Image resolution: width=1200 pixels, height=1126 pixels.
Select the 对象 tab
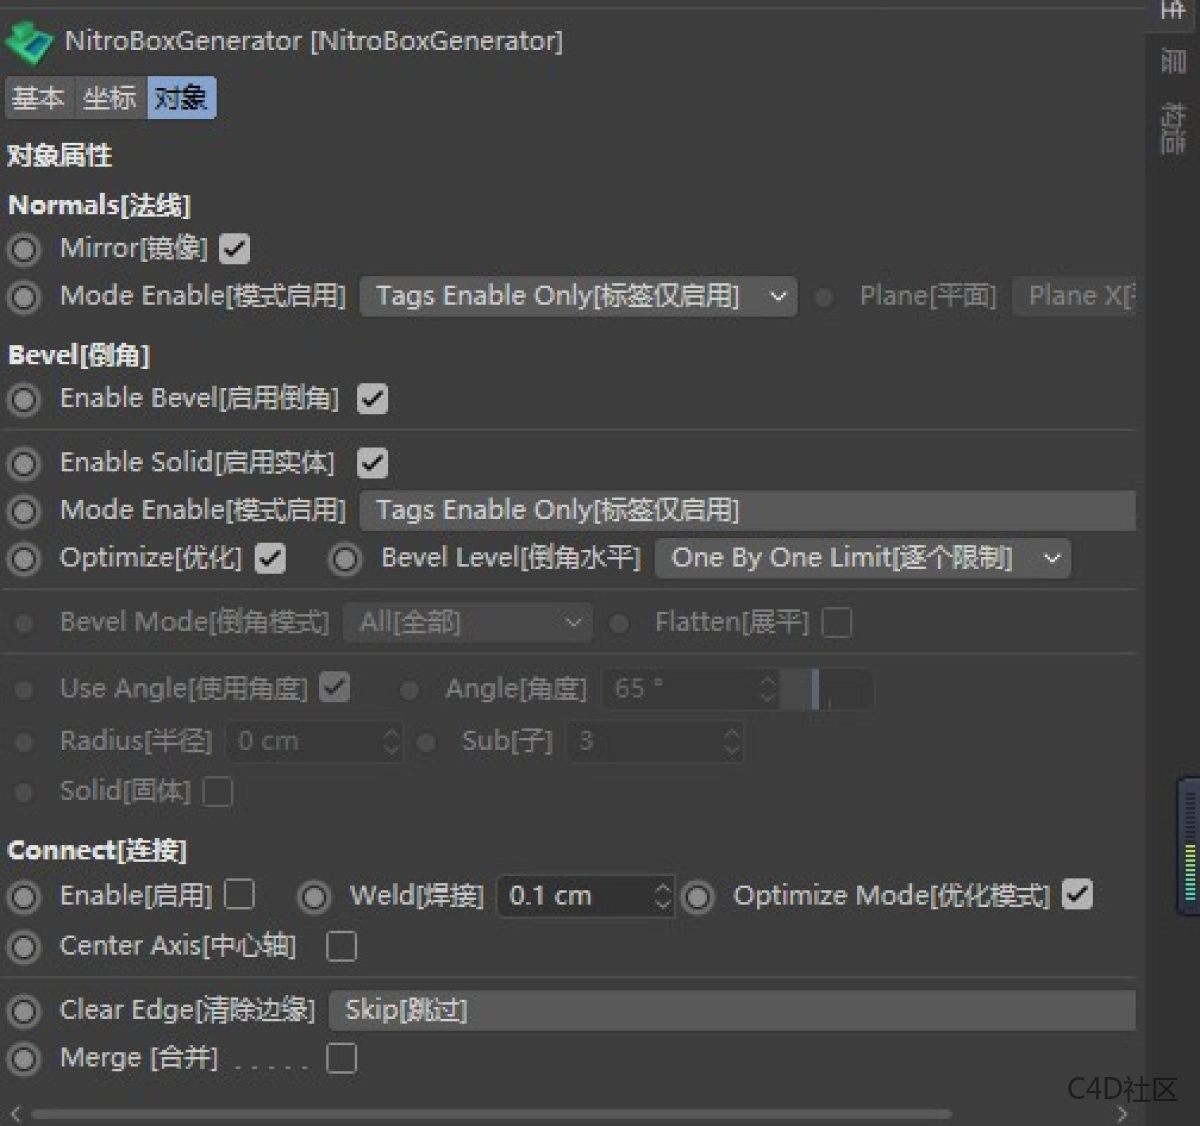tap(181, 98)
